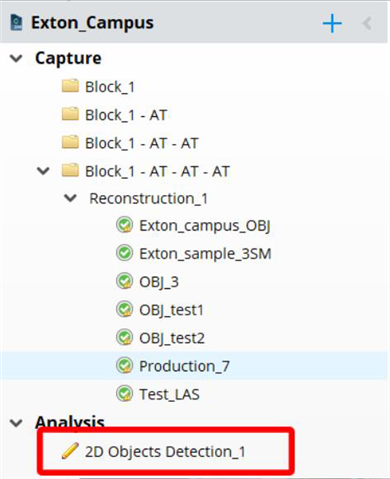Collapse the panel with the left chevron
Image resolution: width=390 pixels, height=479 pixels.
(x=367, y=24)
